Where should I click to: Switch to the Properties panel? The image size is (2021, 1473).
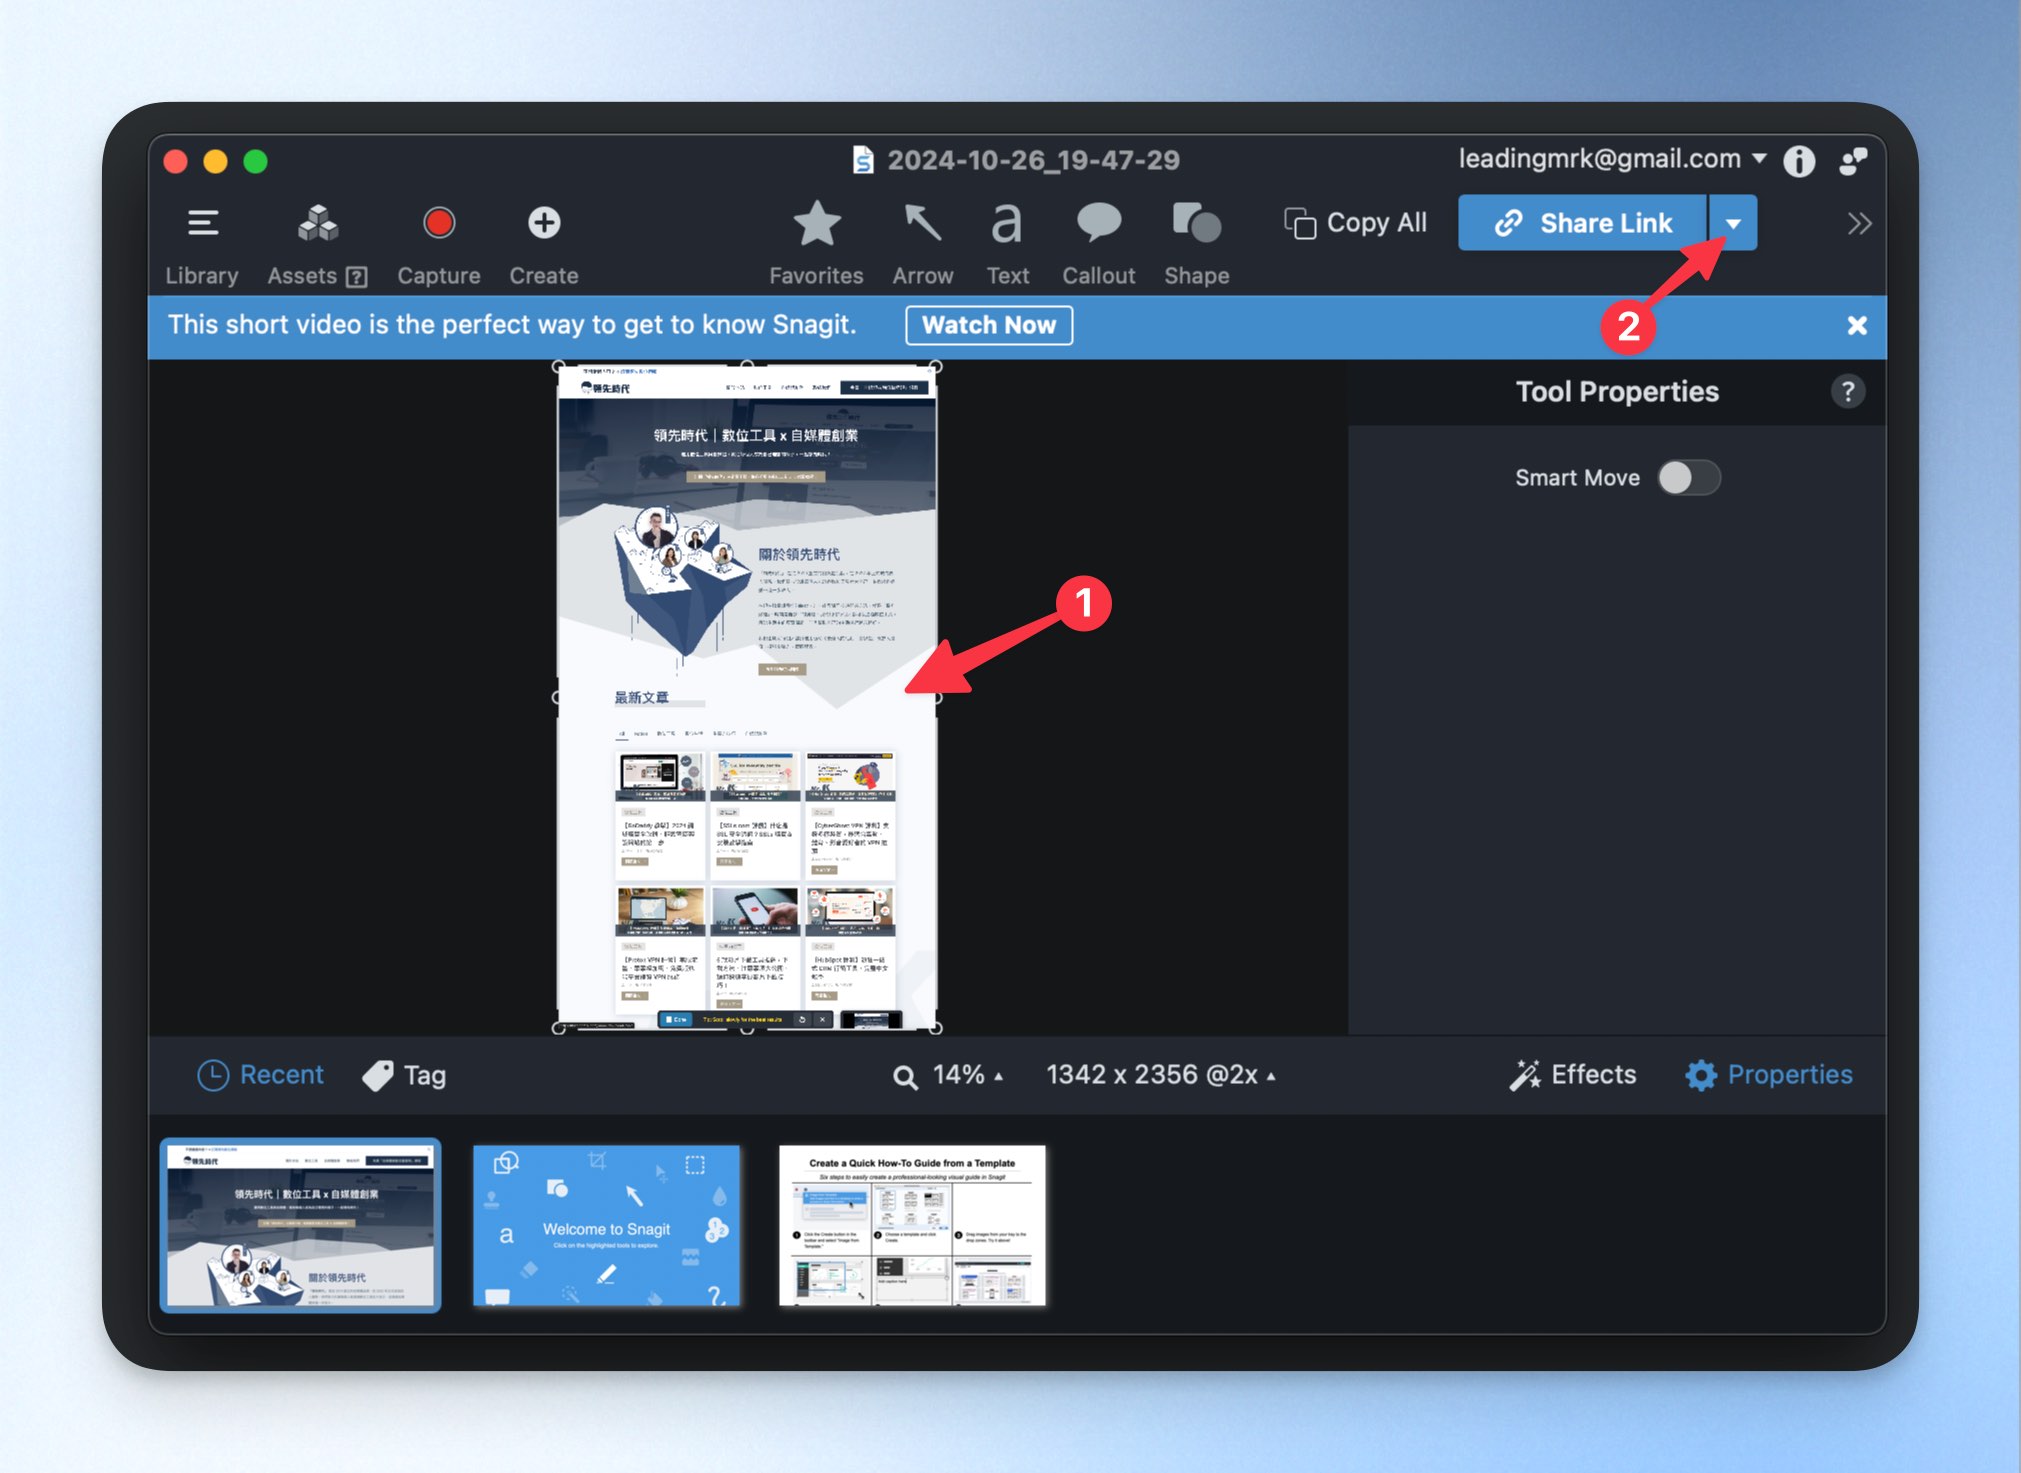[1769, 1075]
